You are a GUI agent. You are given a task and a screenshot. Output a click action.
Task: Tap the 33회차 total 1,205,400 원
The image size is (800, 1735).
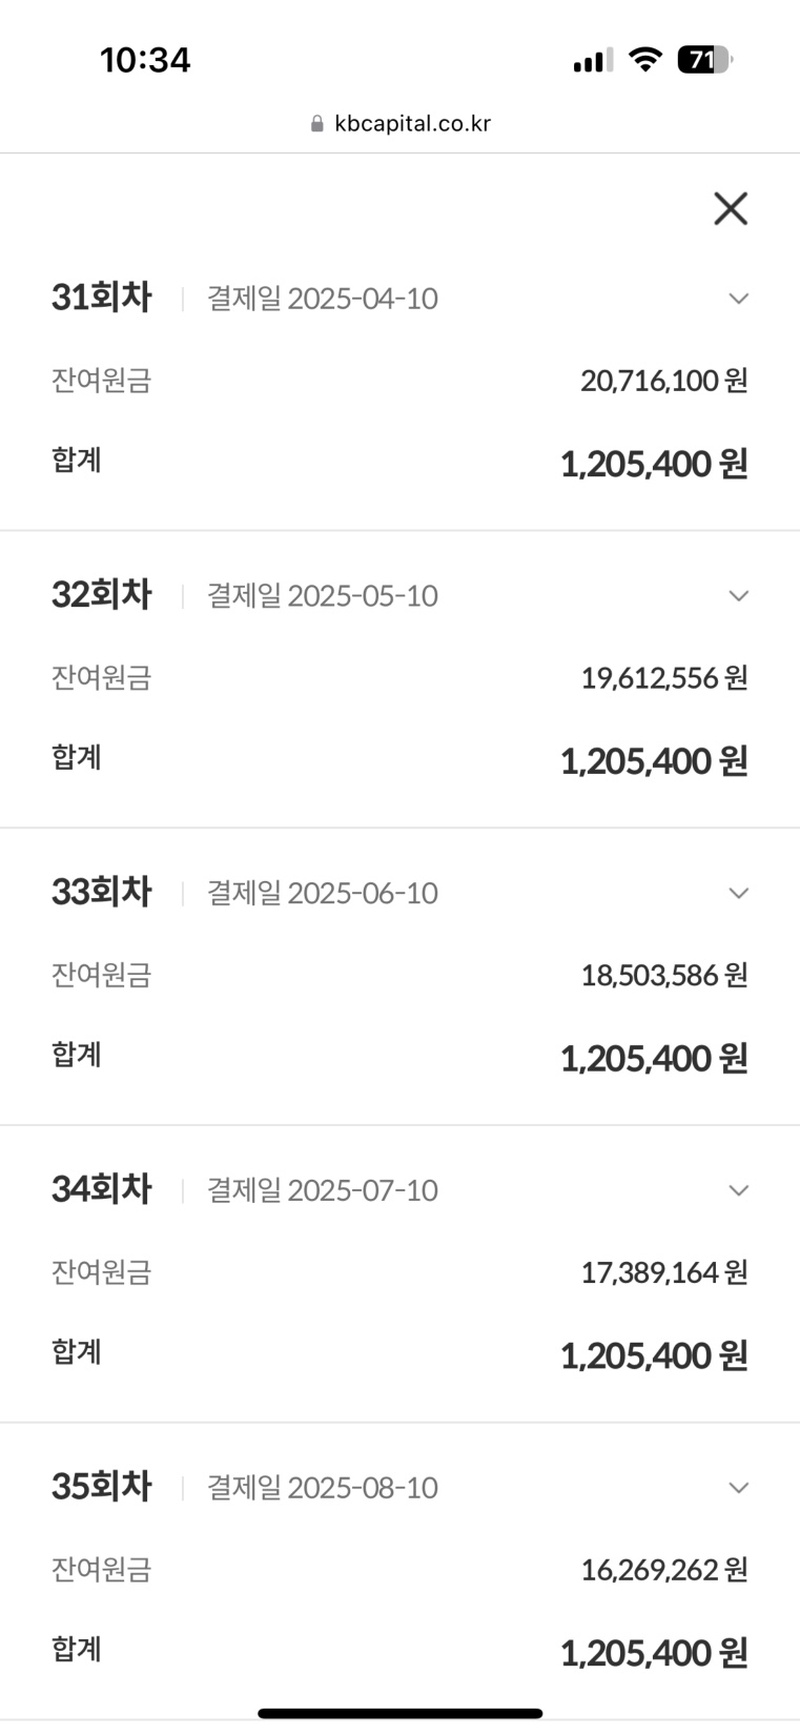(x=654, y=1058)
